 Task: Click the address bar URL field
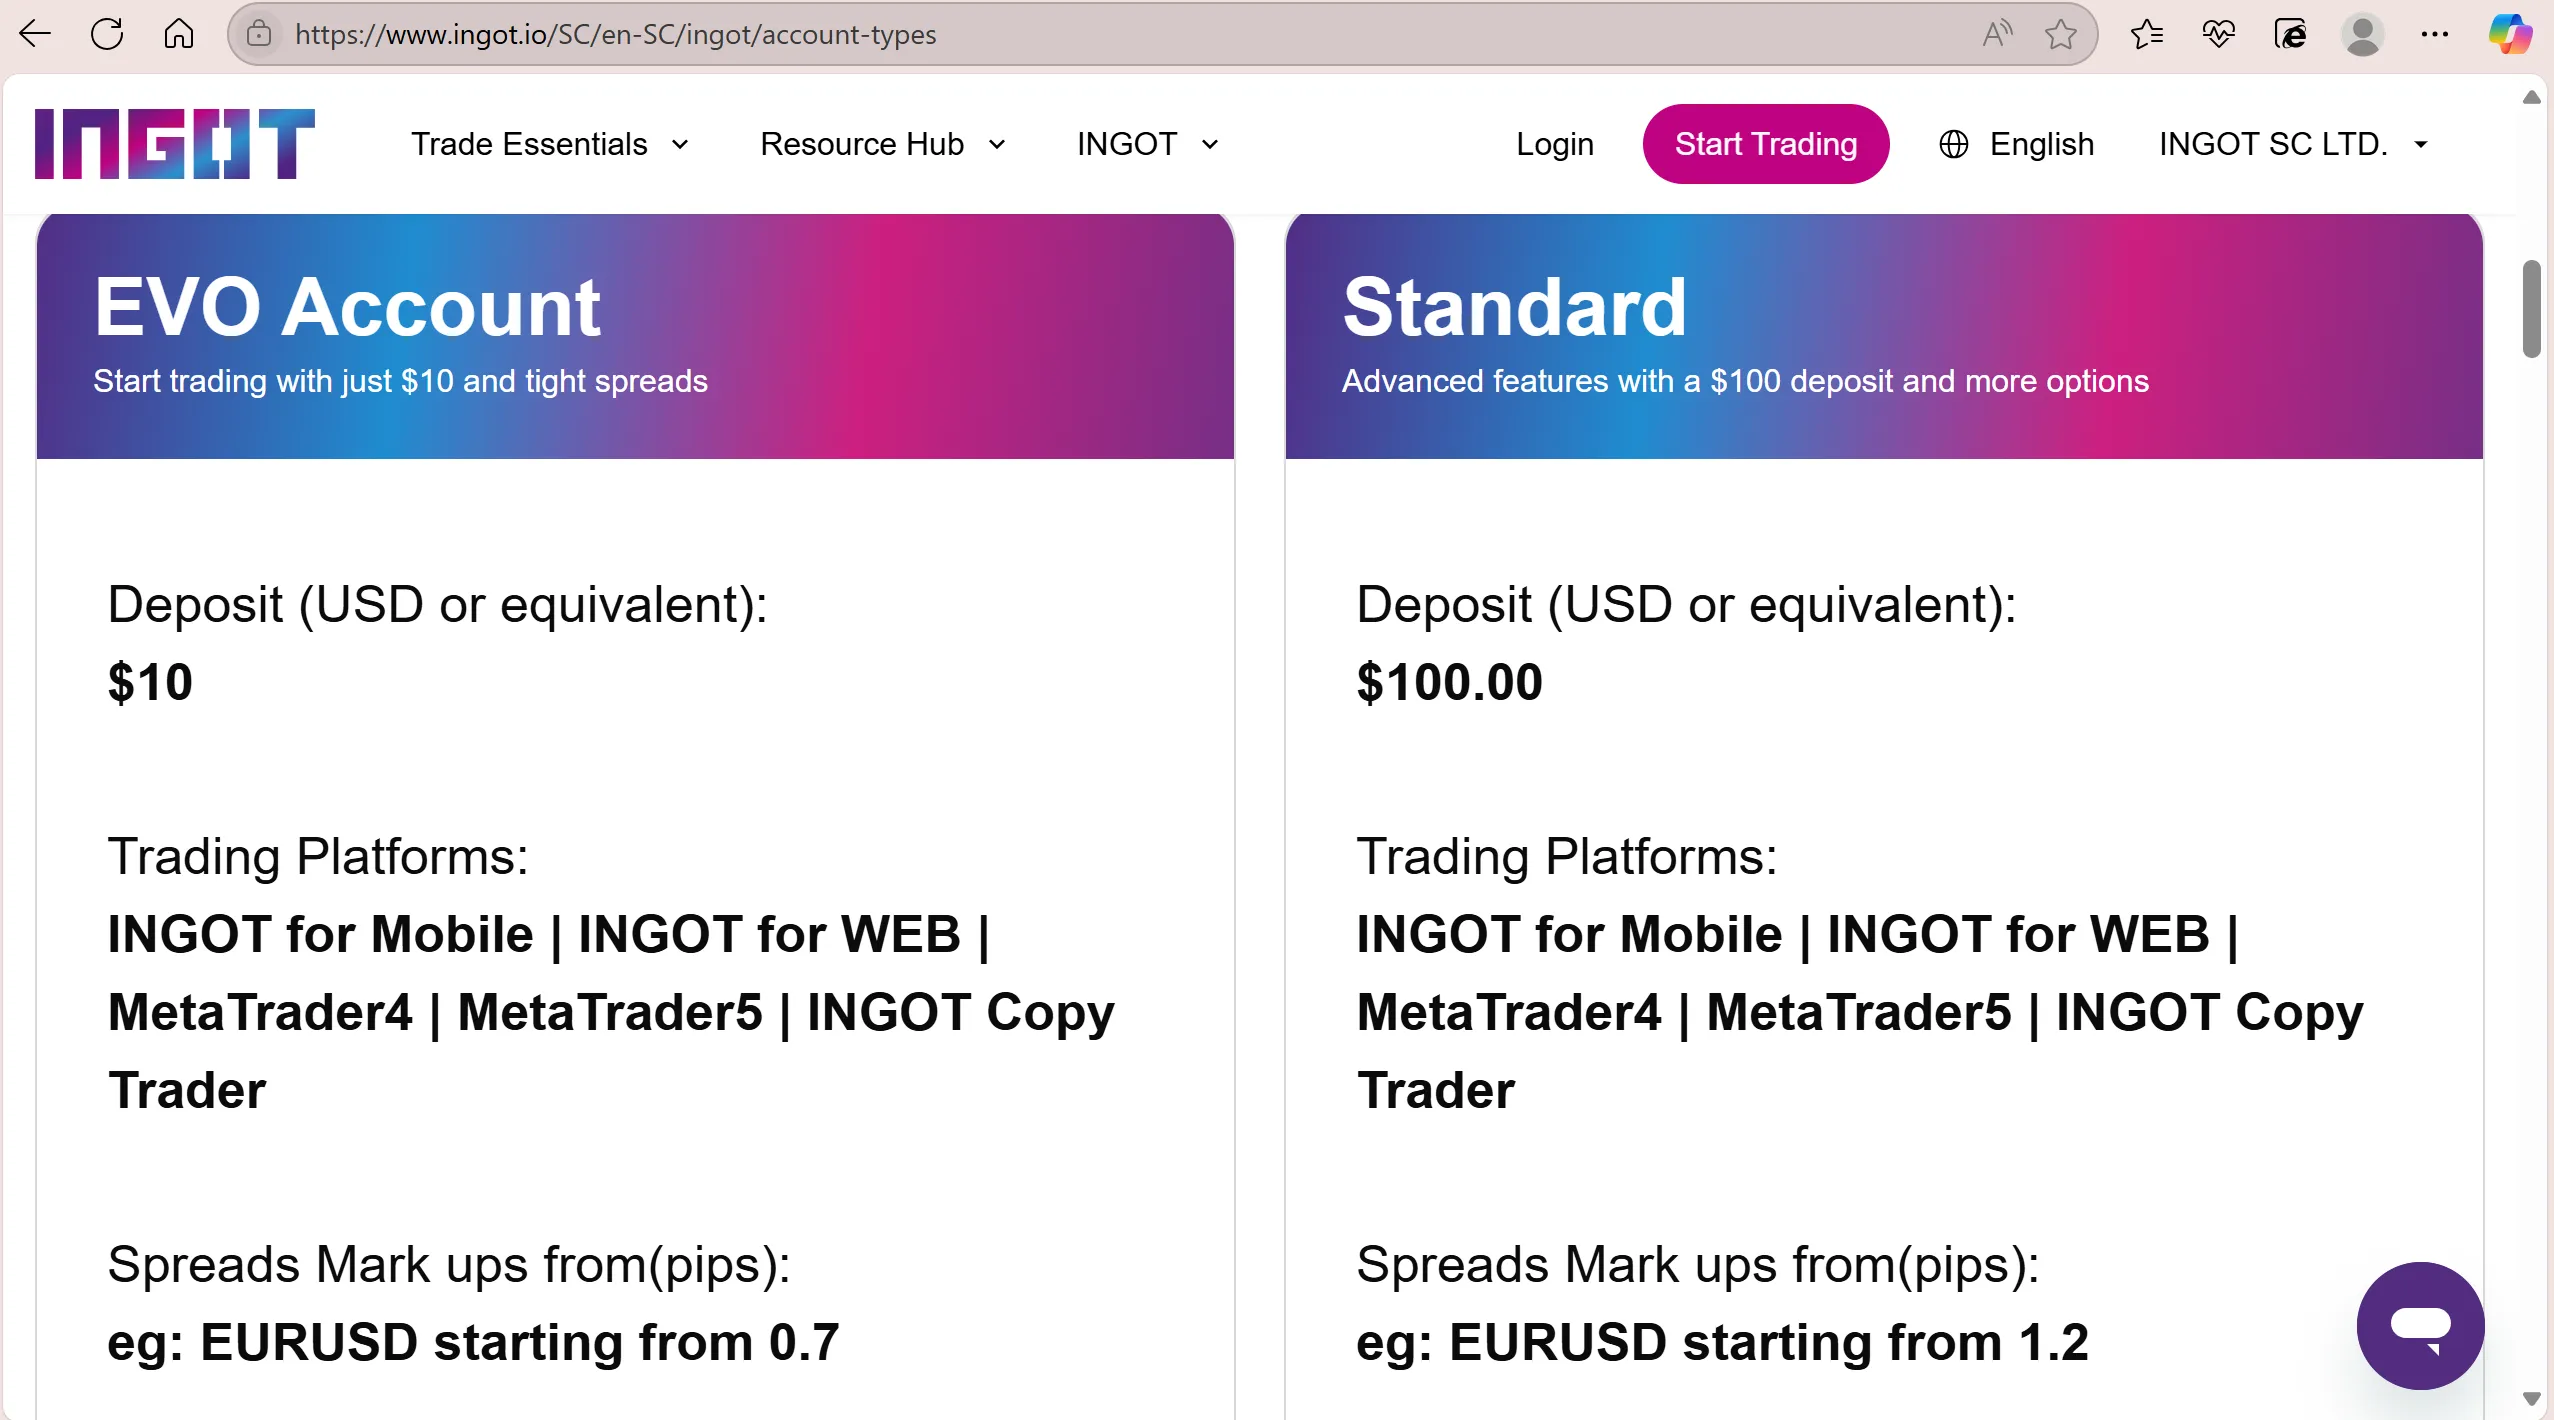[x=1120, y=34]
